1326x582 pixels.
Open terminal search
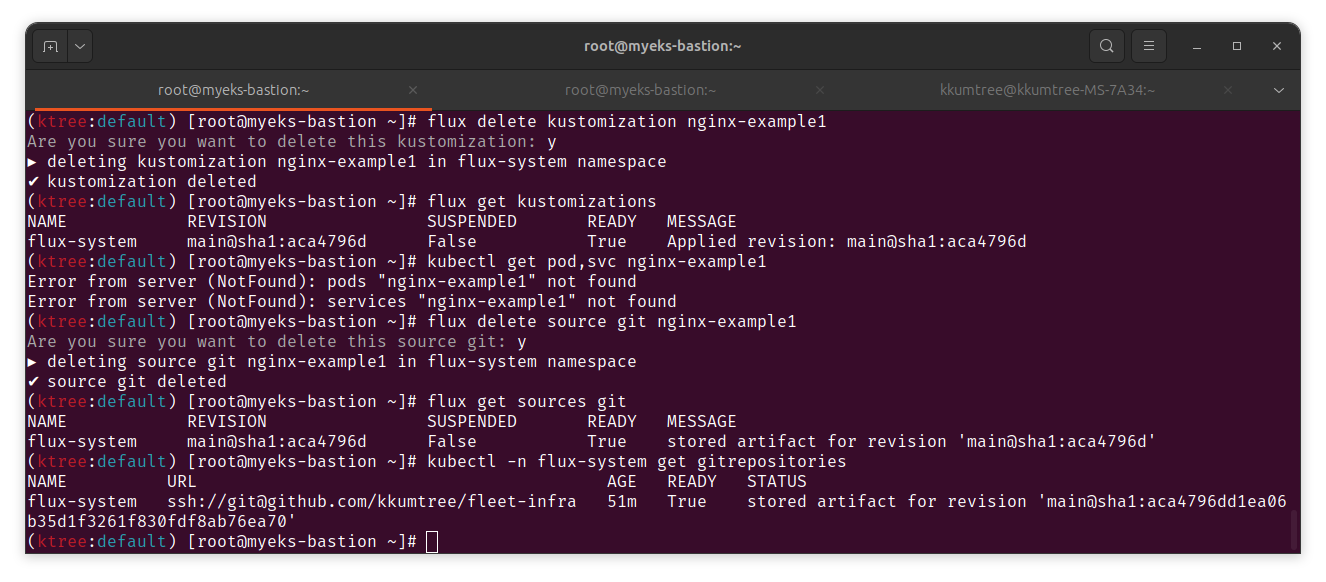[x=1106, y=46]
